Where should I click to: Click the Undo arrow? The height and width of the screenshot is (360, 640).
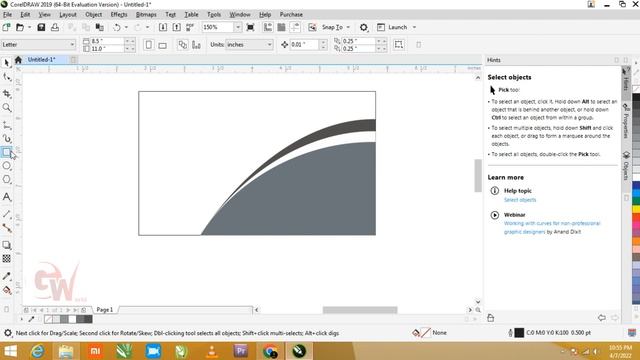[117, 27]
